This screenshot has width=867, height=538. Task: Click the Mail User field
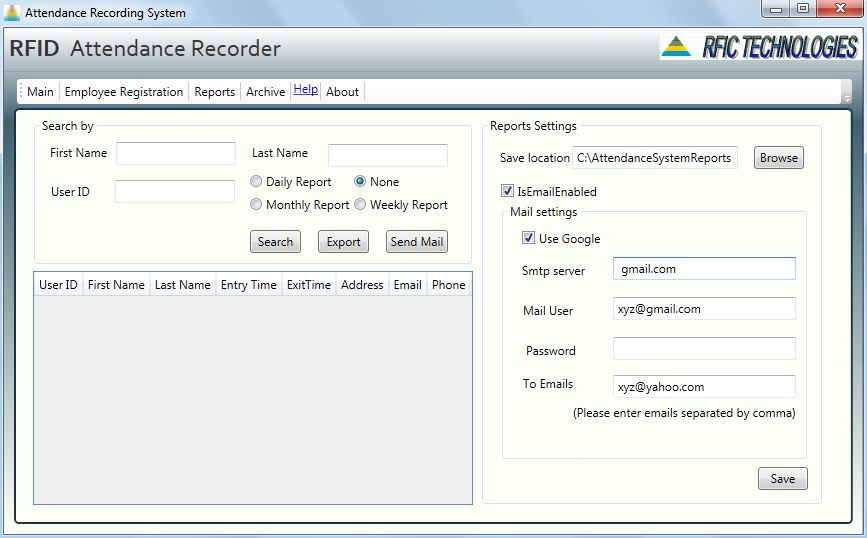point(704,309)
